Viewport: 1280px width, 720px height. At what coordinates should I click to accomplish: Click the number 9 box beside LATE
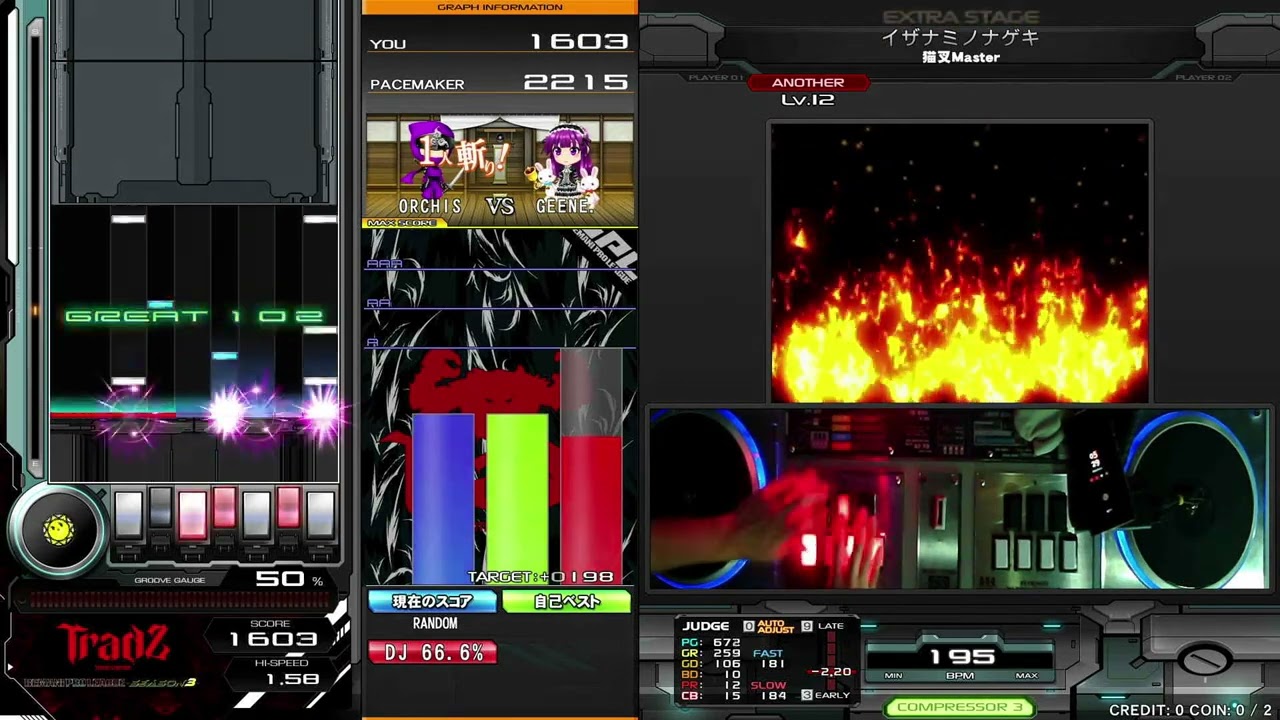tap(807, 626)
